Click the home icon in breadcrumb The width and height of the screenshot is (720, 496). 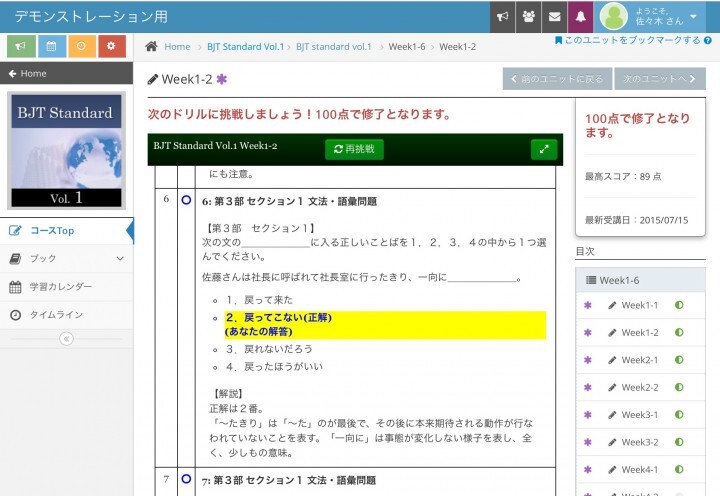[152, 46]
